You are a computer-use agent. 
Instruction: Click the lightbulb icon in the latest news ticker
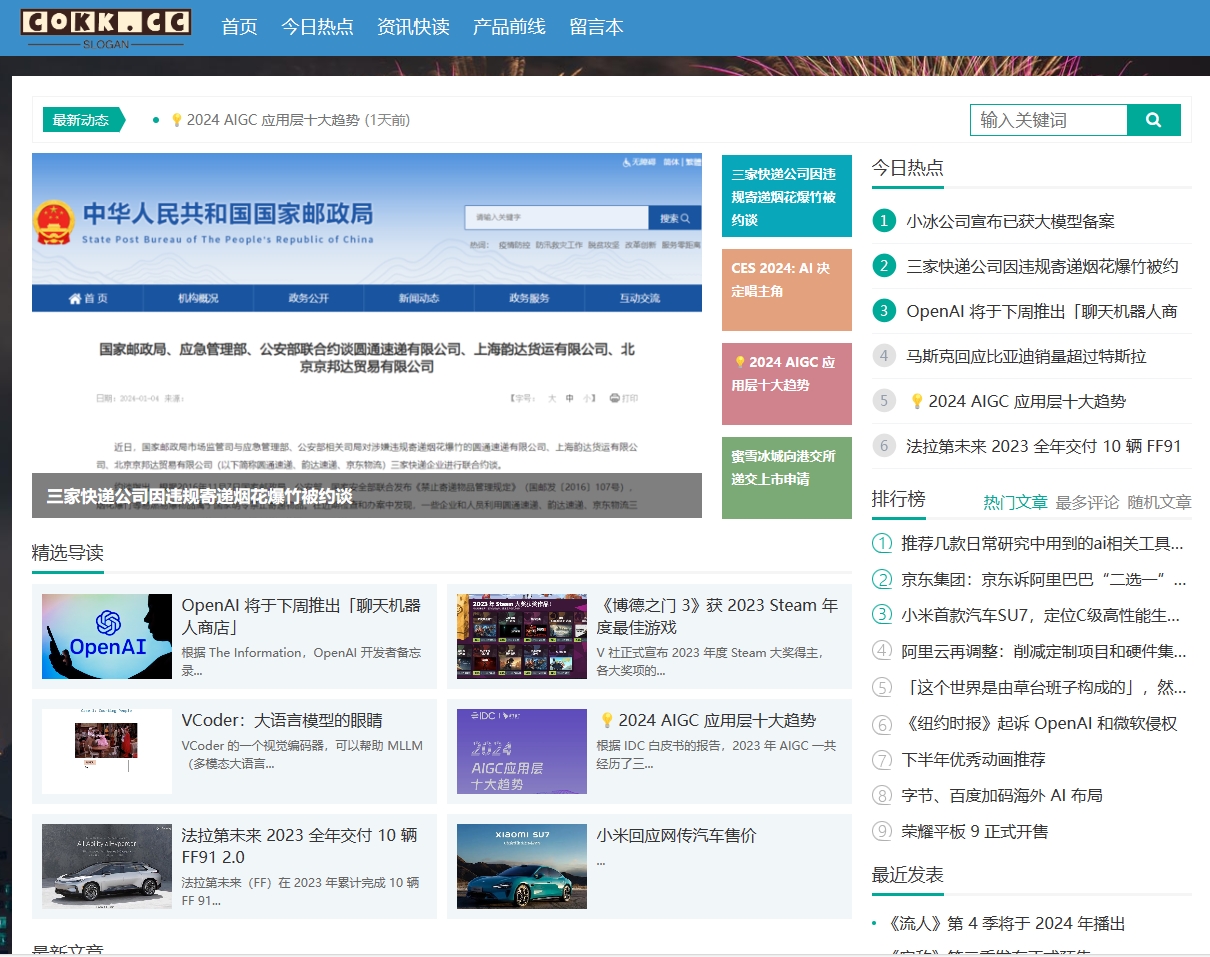coord(177,119)
